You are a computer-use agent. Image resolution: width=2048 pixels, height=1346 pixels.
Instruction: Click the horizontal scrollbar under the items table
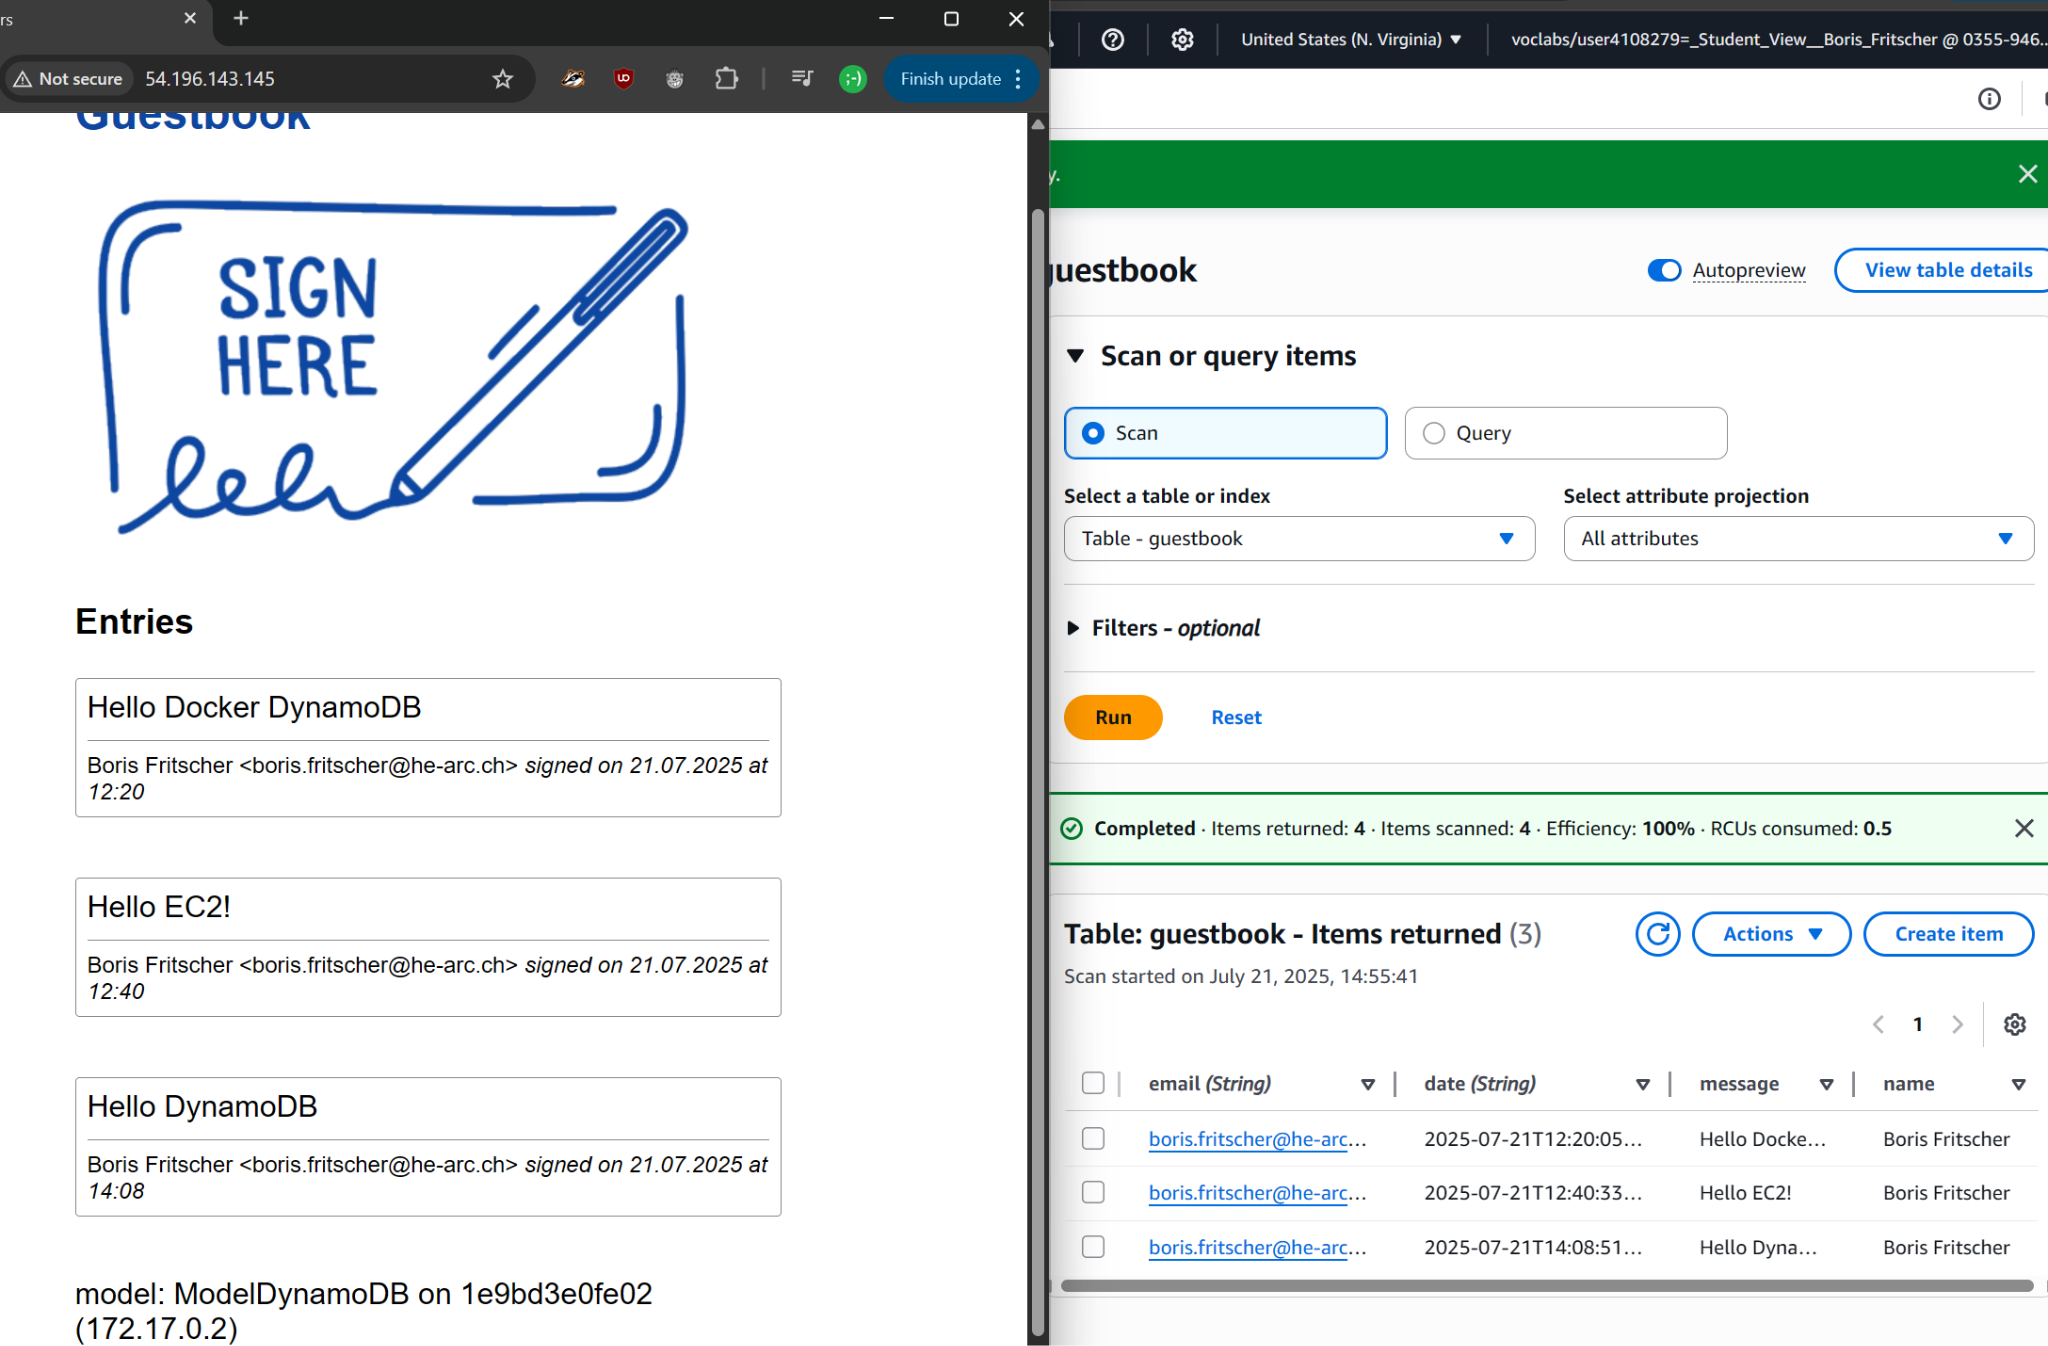click(1545, 1286)
